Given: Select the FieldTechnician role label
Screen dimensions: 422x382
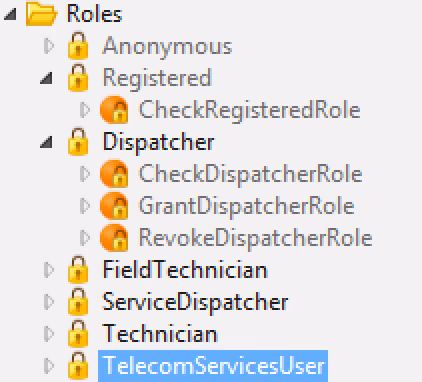Looking at the screenshot, I should pyautogui.click(x=185, y=270).
